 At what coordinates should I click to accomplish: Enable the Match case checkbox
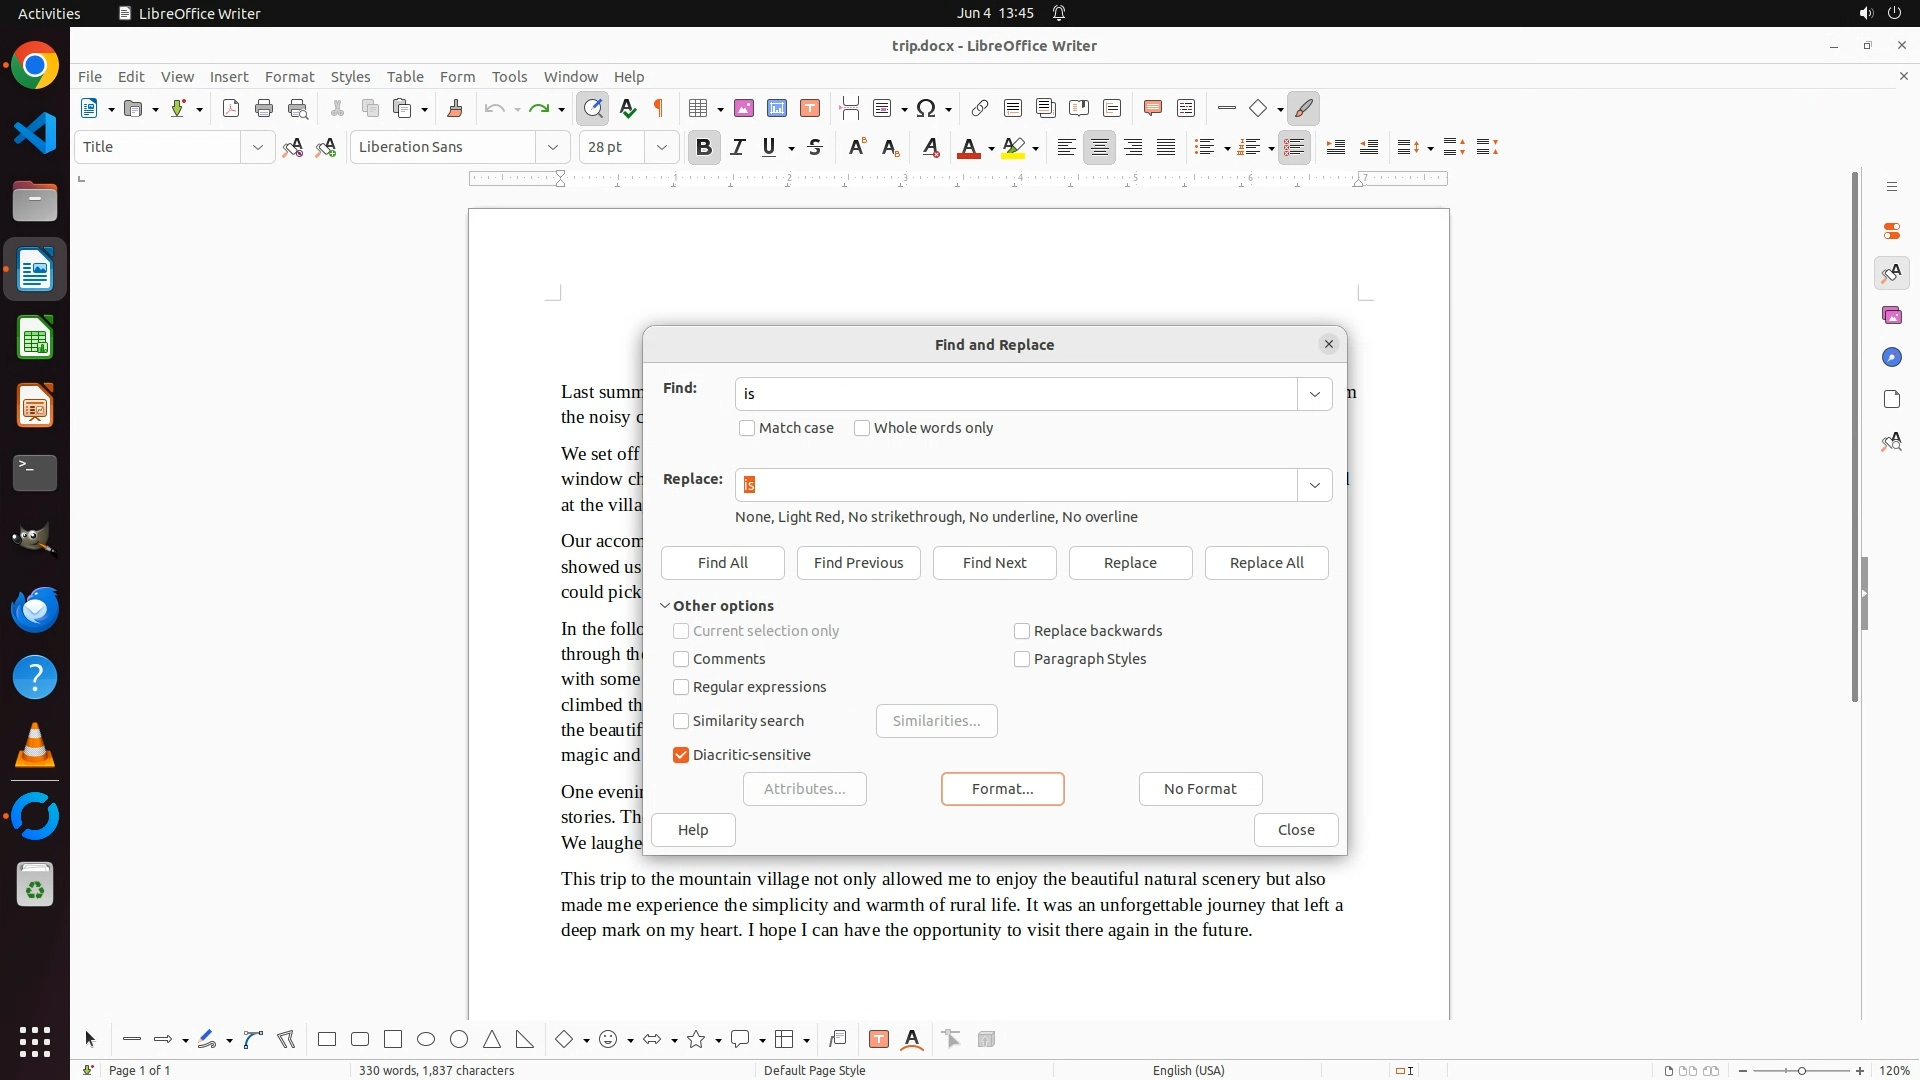click(747, 428)
